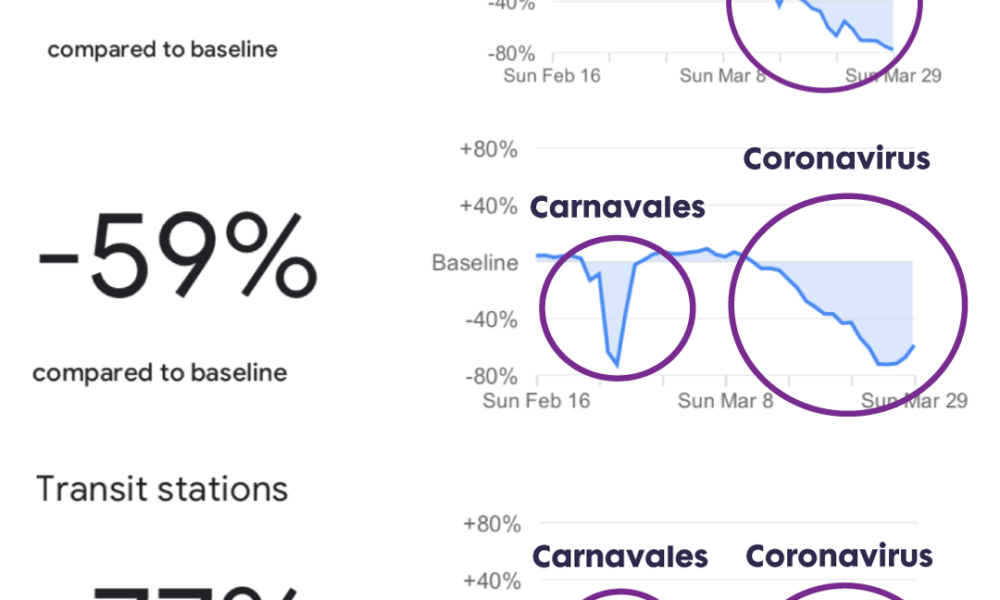Image resolution: width=1000 pixels, height=600 pixels.
Task: Click the Carnavales label in the Transit stations chart
Action: (620, 556)
